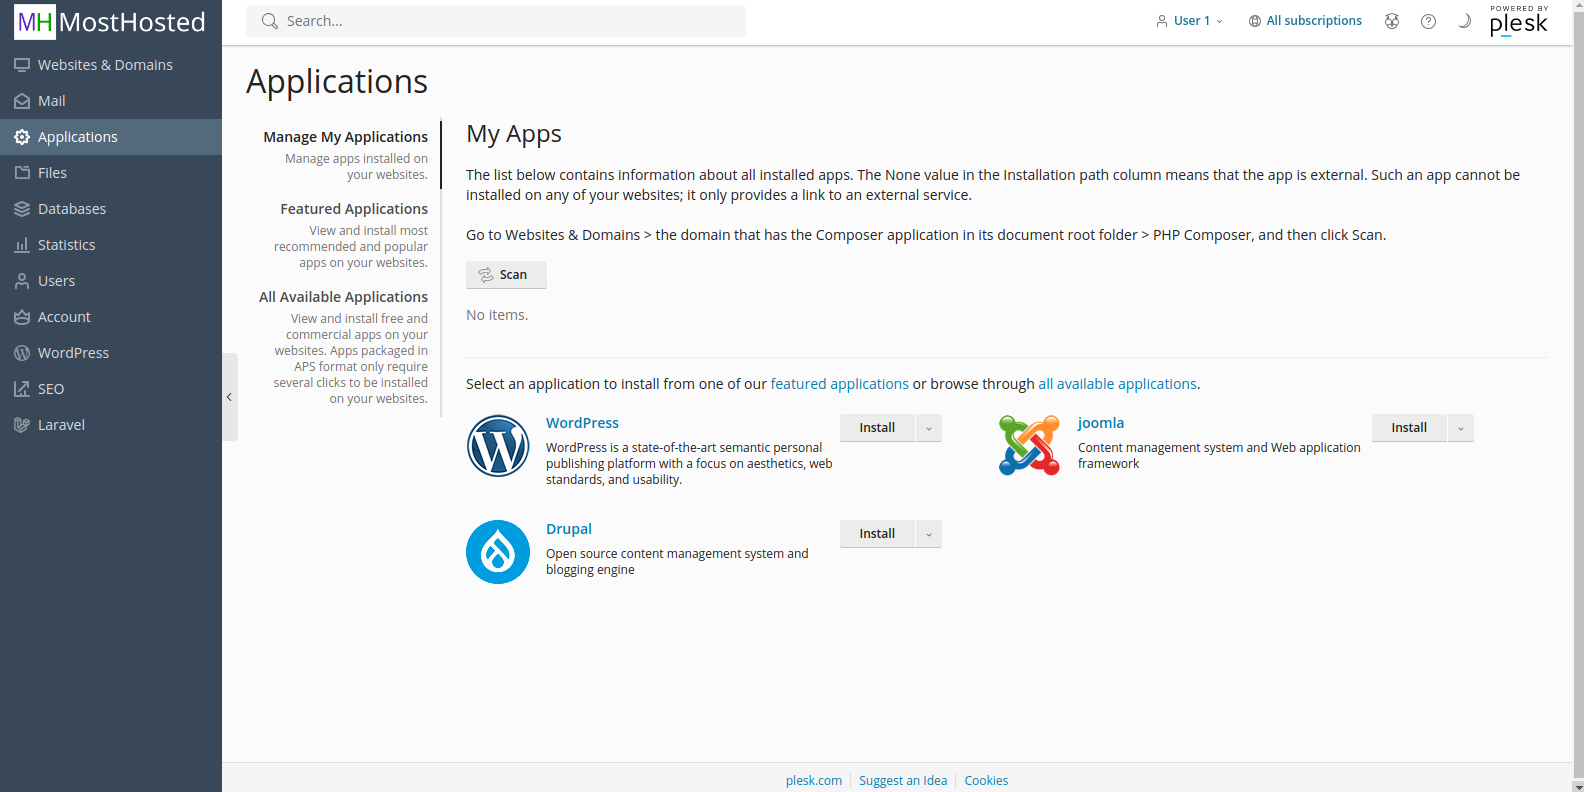This screenshot has width=1584, height=792.
Task: Click the Statistics bar chart icon
Action: tap(22, 245)
